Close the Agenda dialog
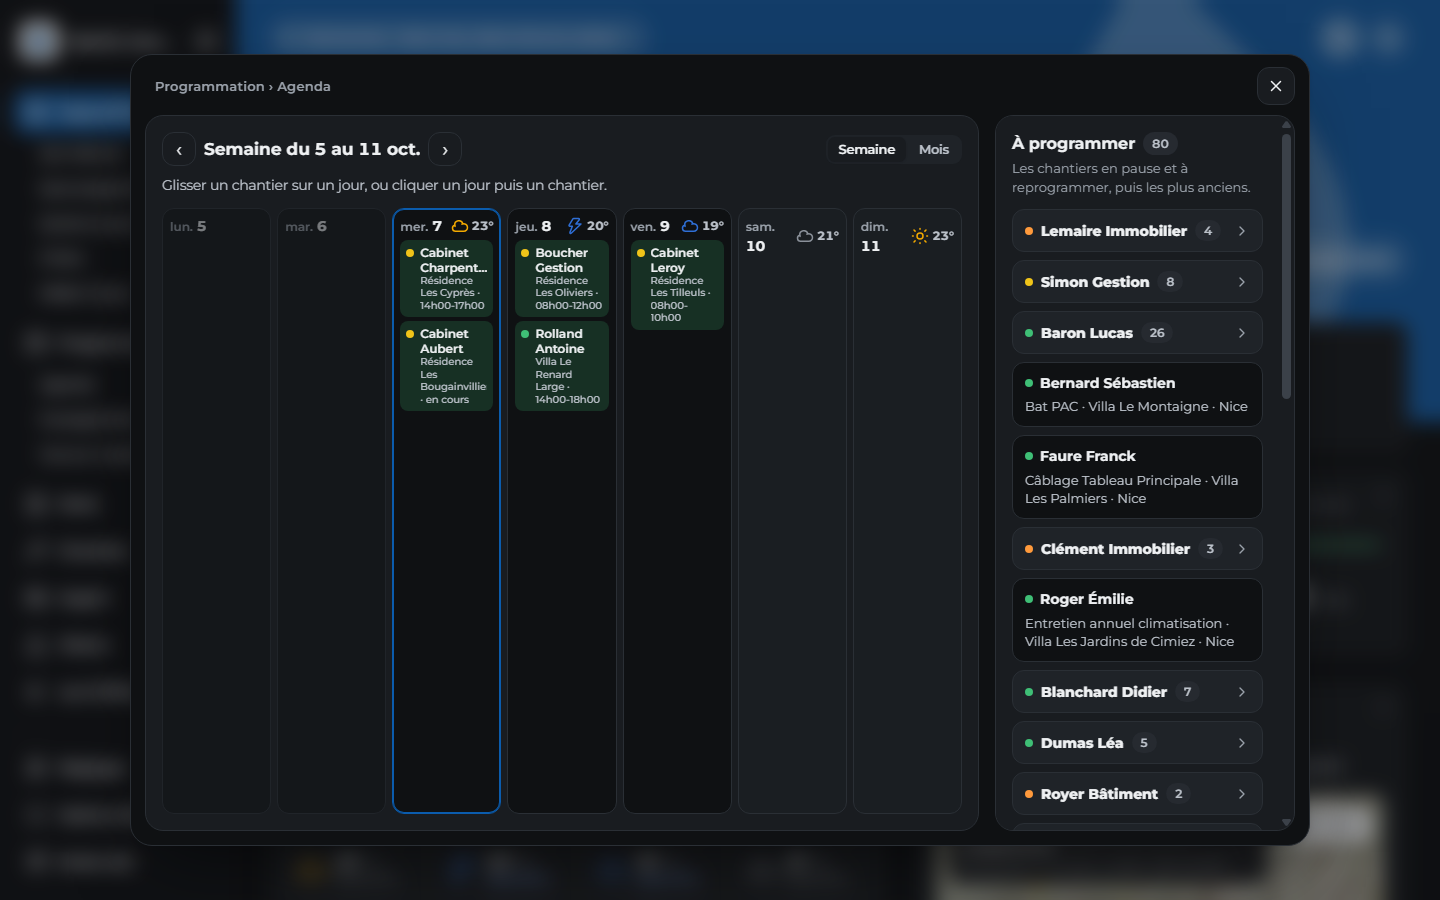 tap(1276, 86)
